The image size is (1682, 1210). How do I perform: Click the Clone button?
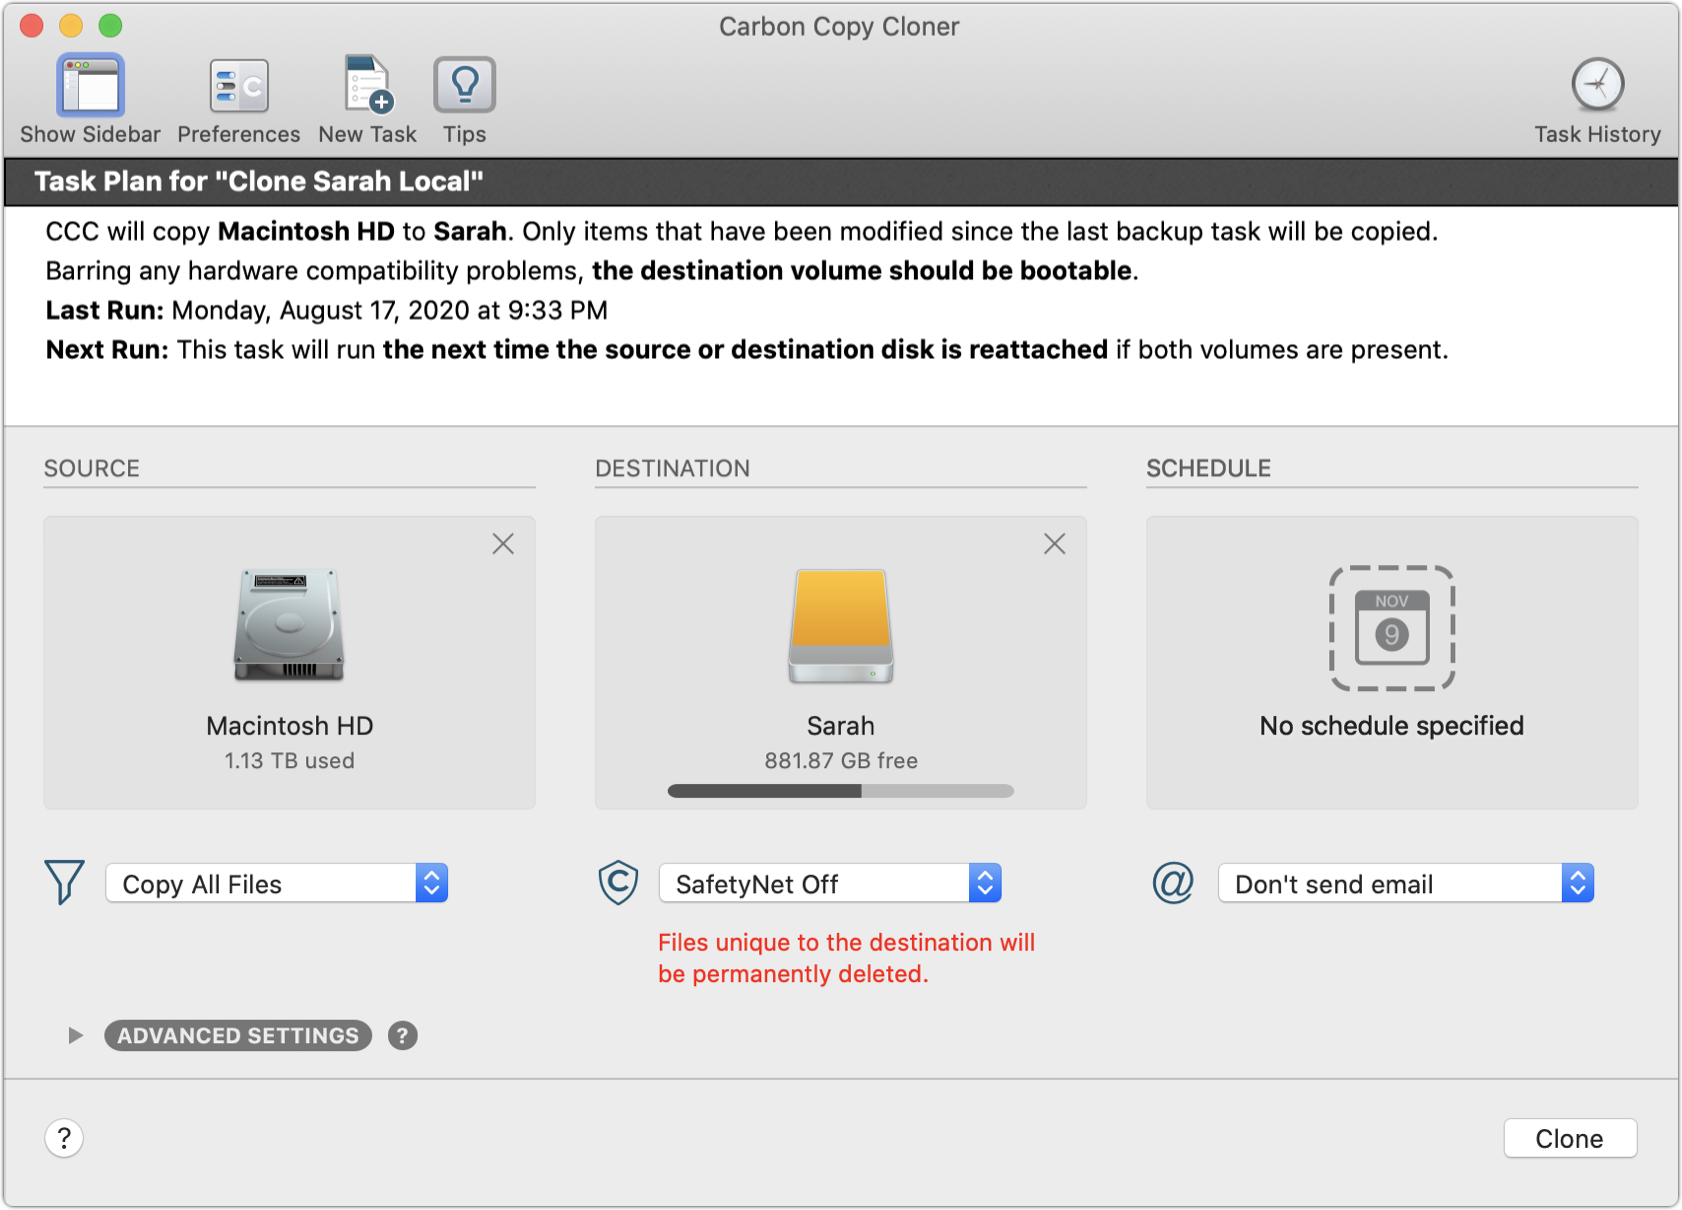tap(1570, 1139)
